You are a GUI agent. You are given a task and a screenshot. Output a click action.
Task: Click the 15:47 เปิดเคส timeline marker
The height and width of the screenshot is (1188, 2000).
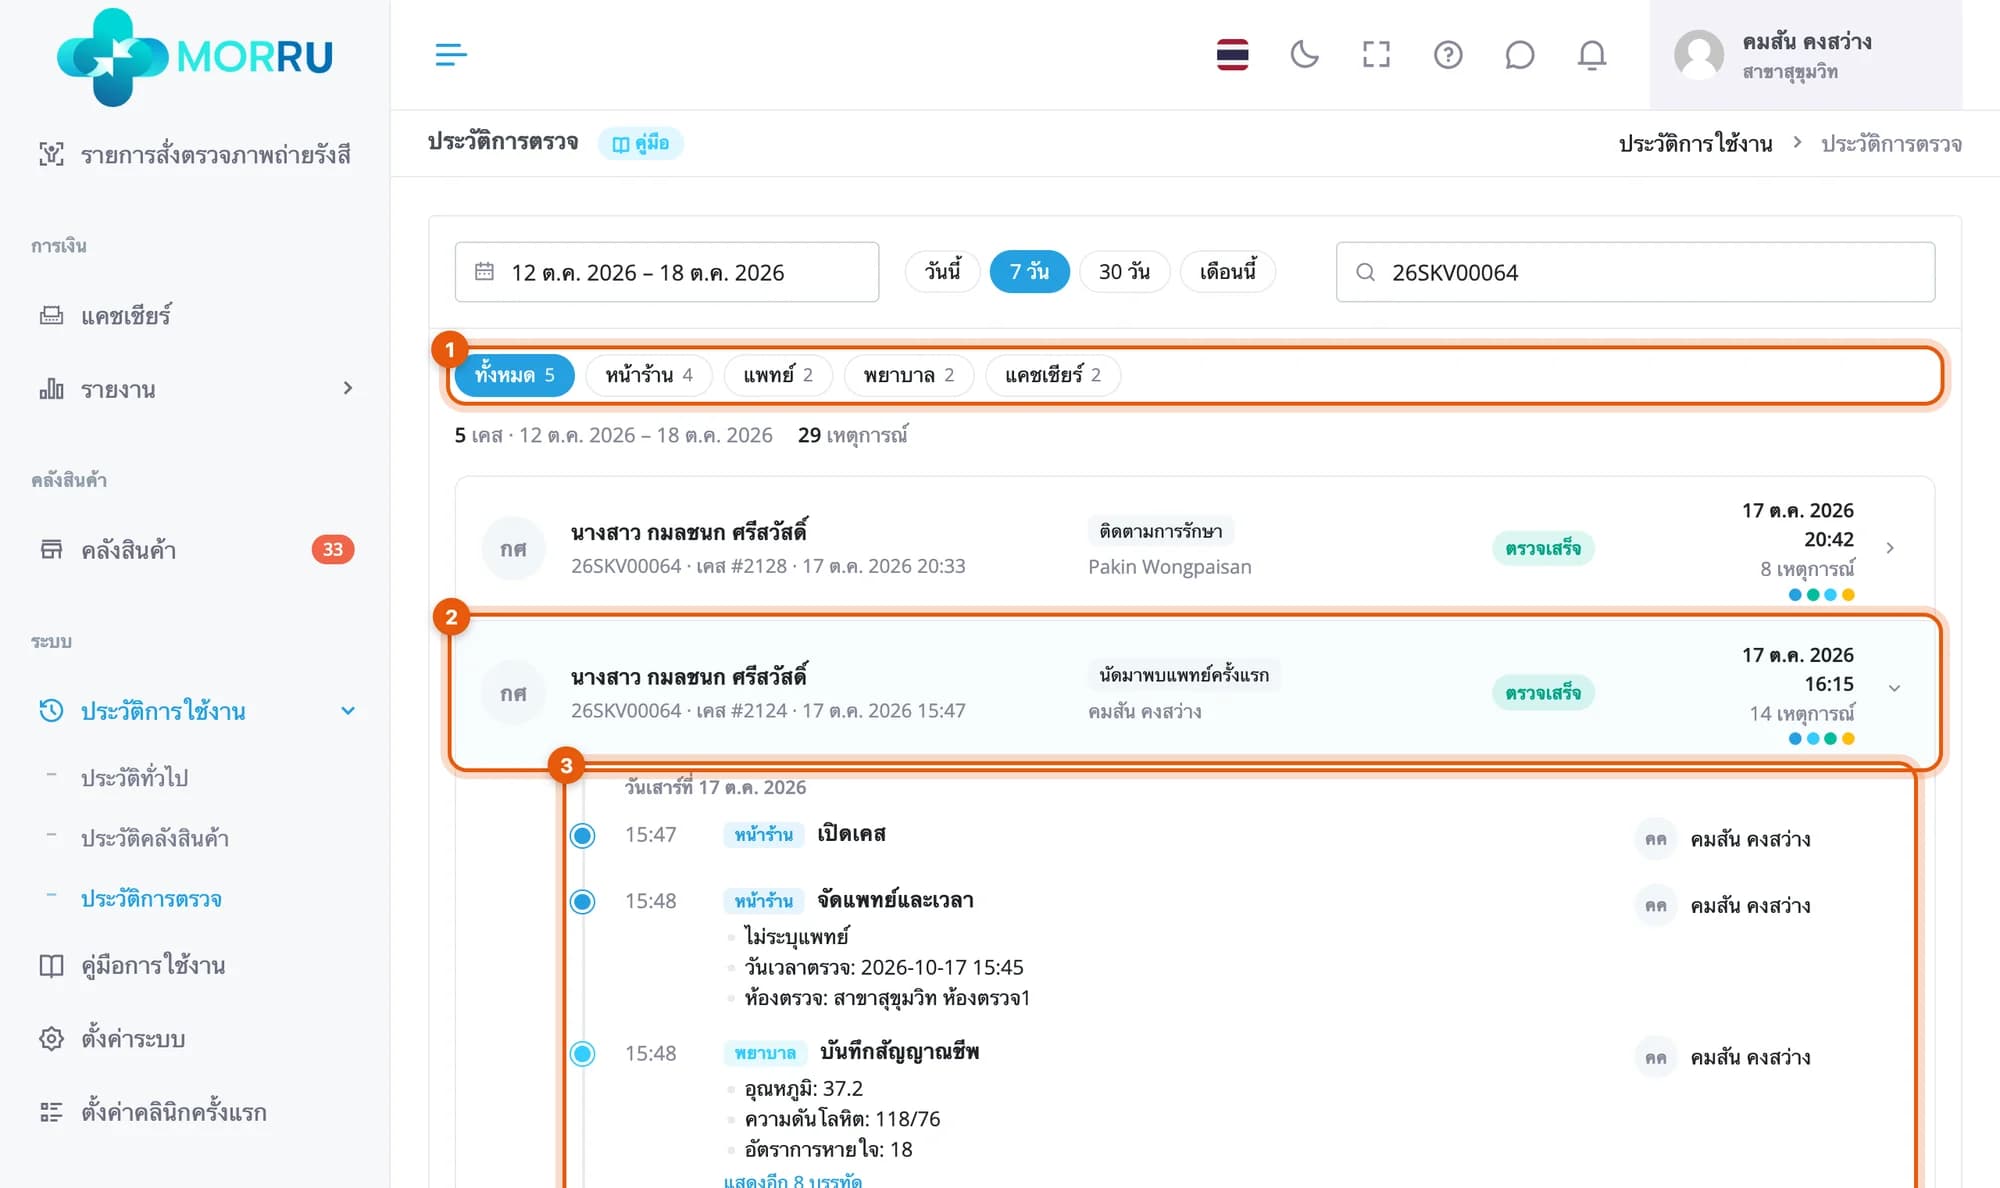tap(582, 835)
